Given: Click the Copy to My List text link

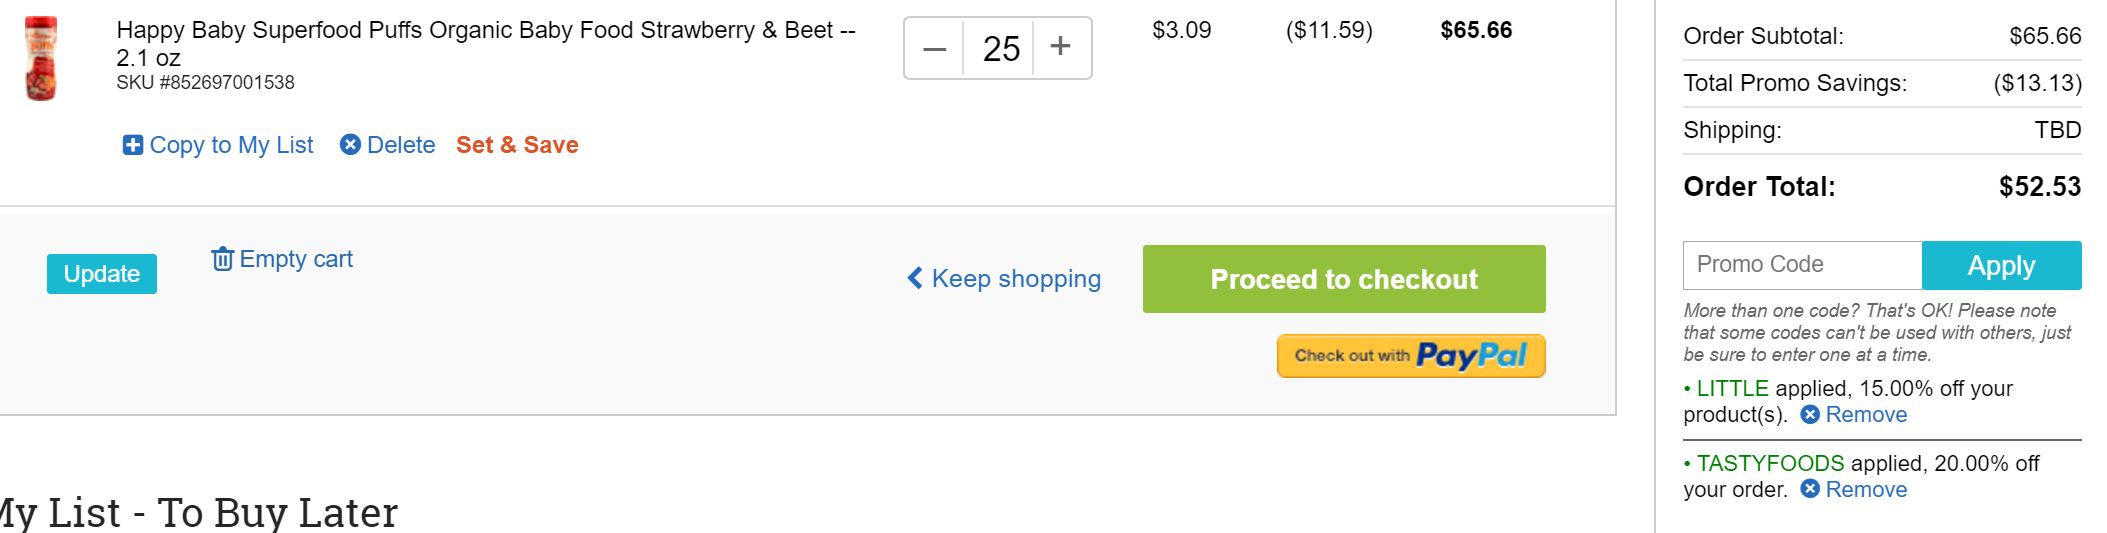Looking at the screenshot, I should (231, 145).
